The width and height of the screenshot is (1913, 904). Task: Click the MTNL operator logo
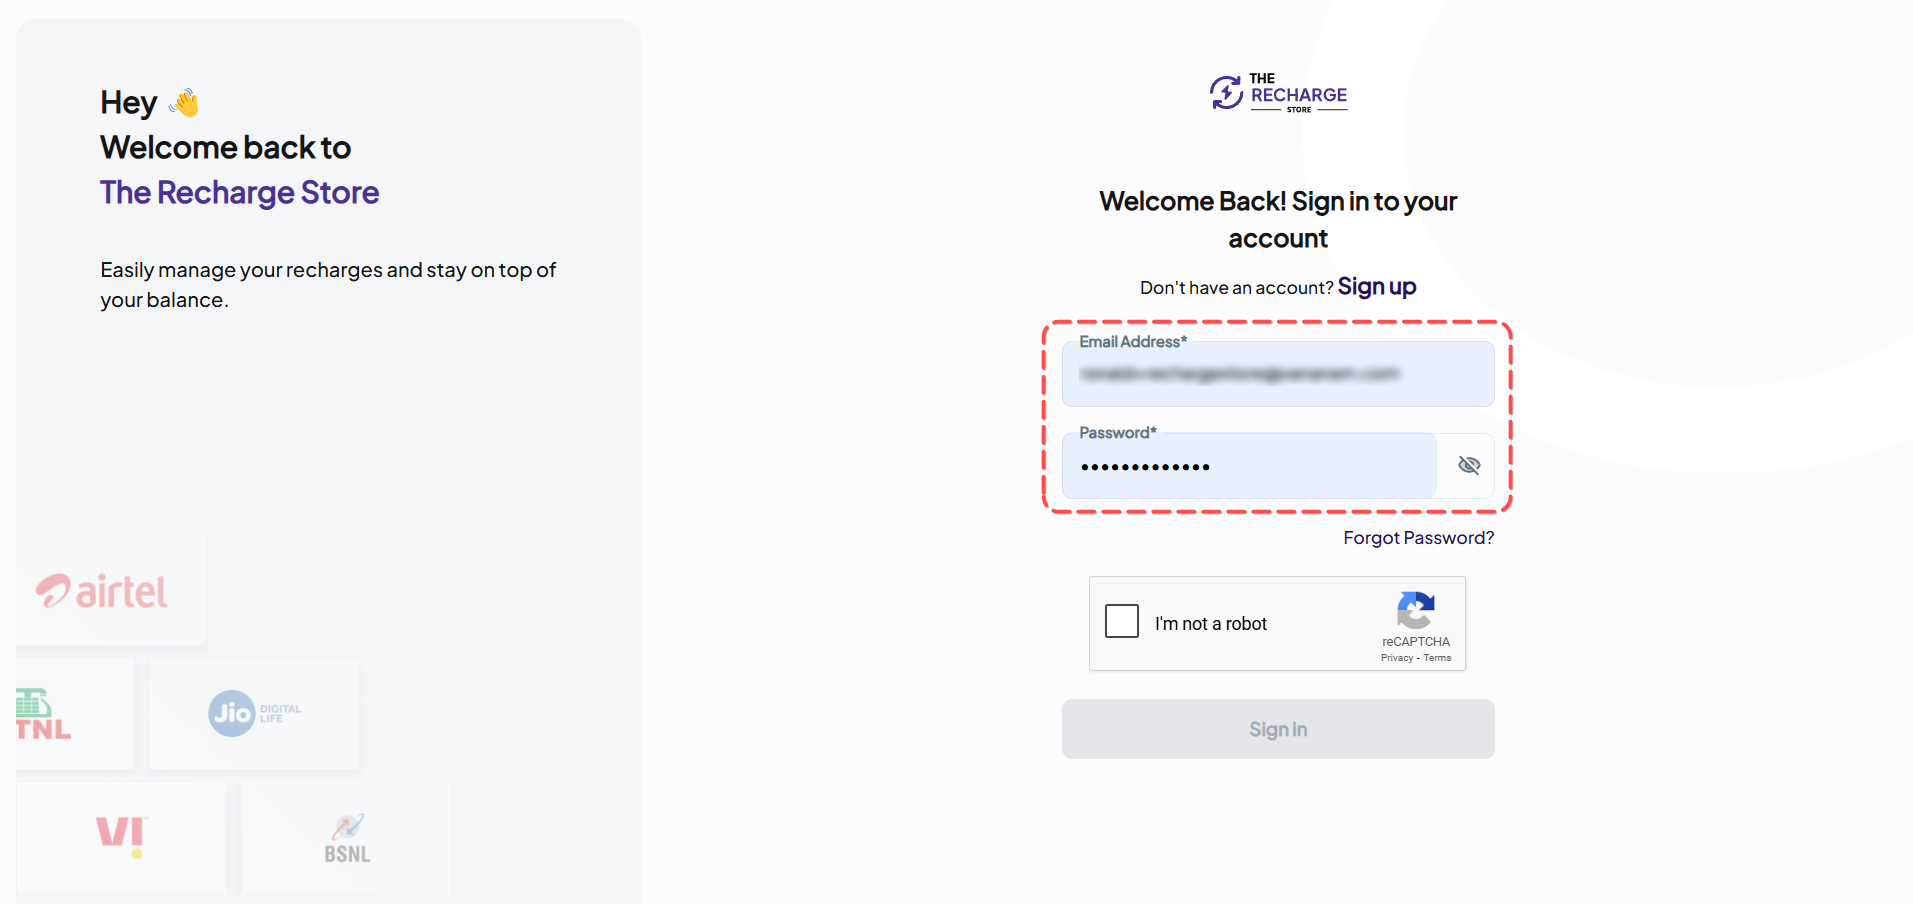coord(43,715)
